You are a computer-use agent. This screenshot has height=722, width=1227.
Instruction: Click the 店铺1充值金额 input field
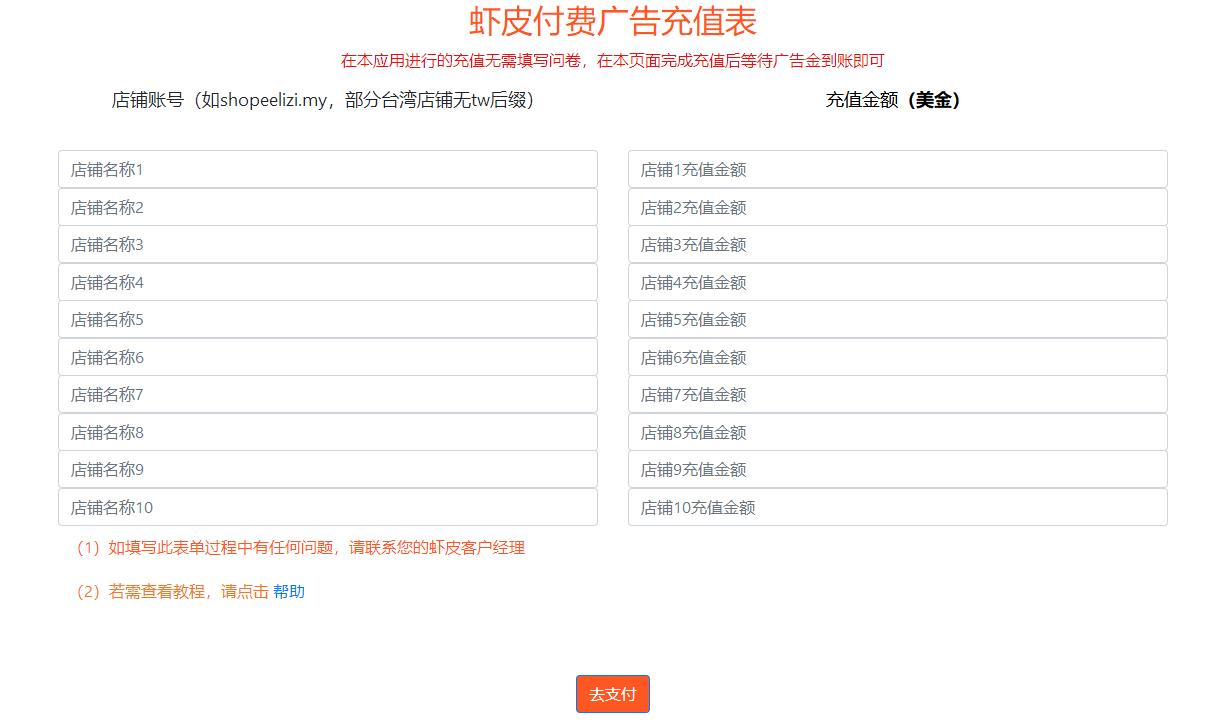(x=897, y=169)
